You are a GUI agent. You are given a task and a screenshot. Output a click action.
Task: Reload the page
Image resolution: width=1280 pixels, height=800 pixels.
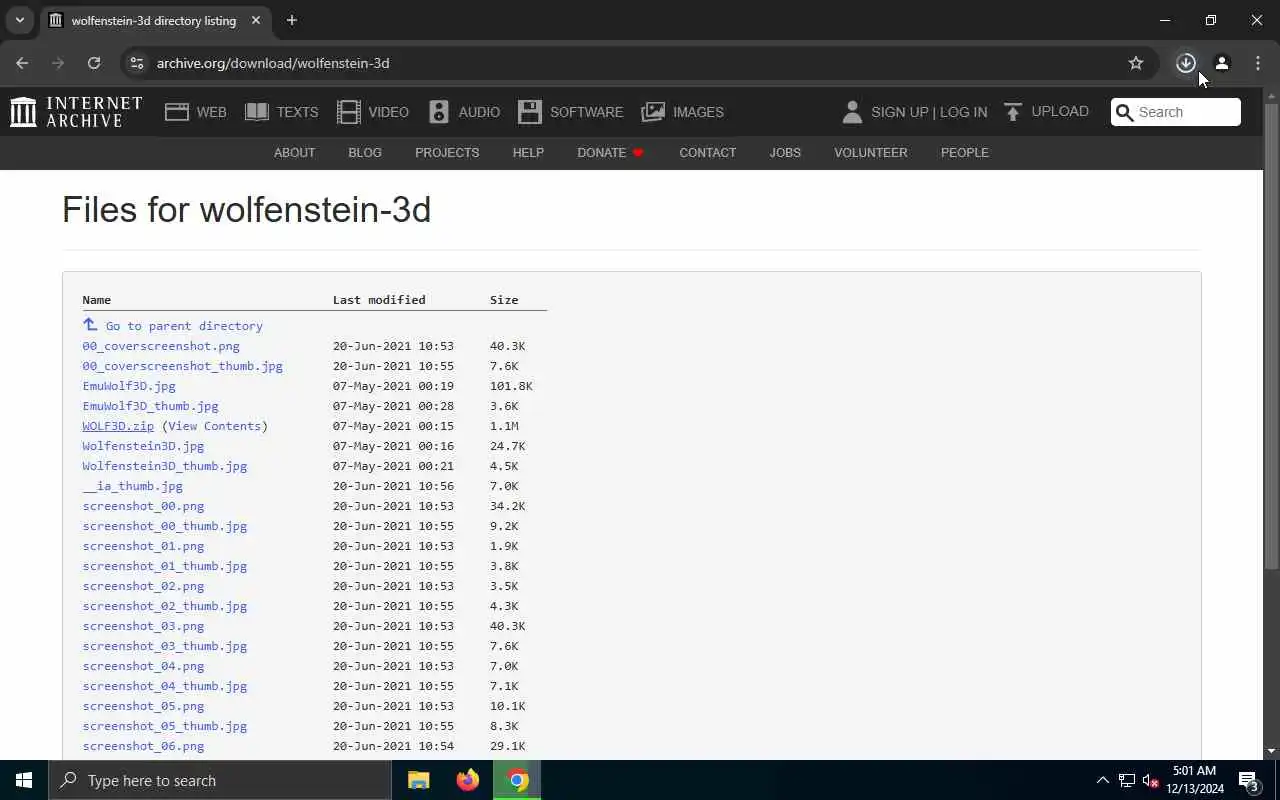click(94, 63)
